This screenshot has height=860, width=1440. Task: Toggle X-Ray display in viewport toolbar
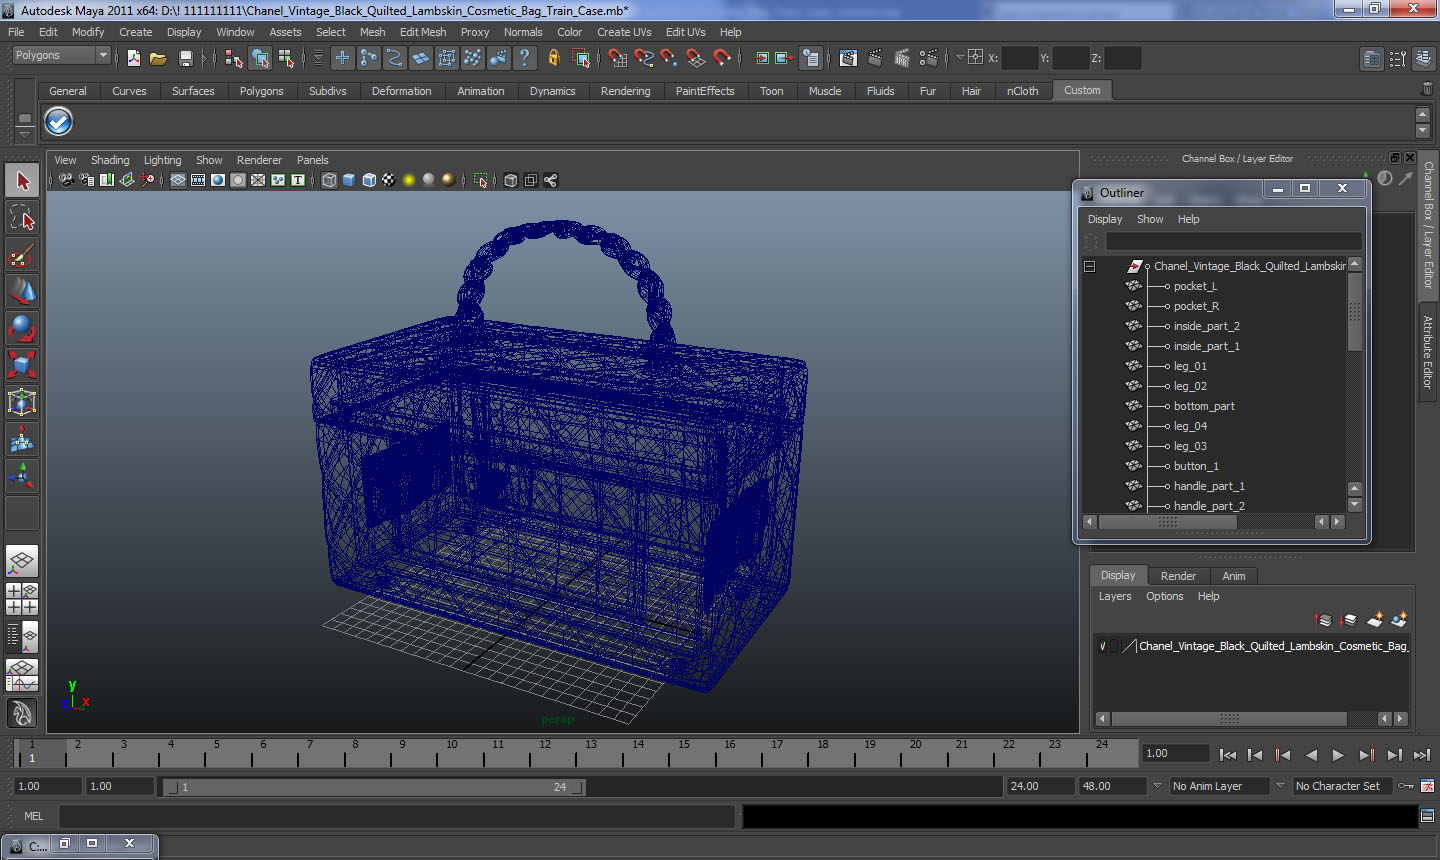pos(511,180)
